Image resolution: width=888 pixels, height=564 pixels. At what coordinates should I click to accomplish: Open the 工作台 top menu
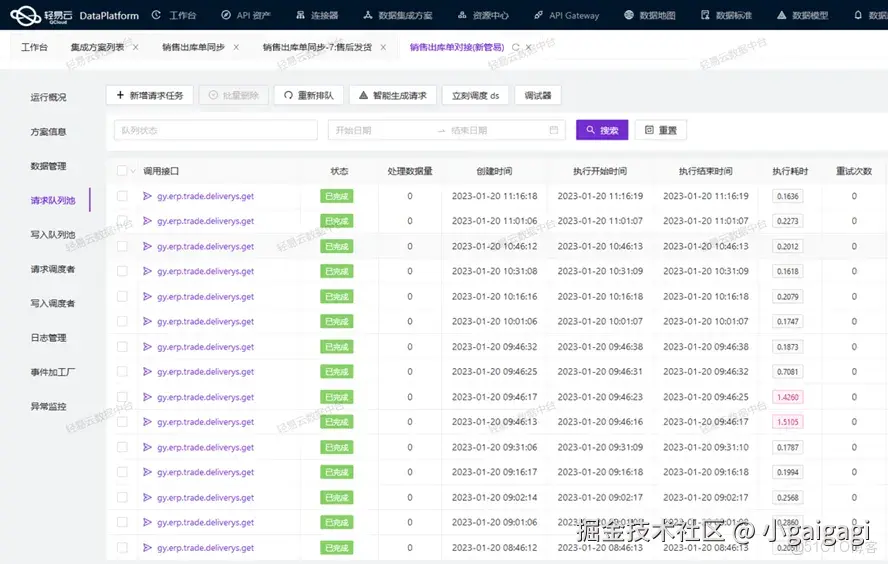coord(174,15)
